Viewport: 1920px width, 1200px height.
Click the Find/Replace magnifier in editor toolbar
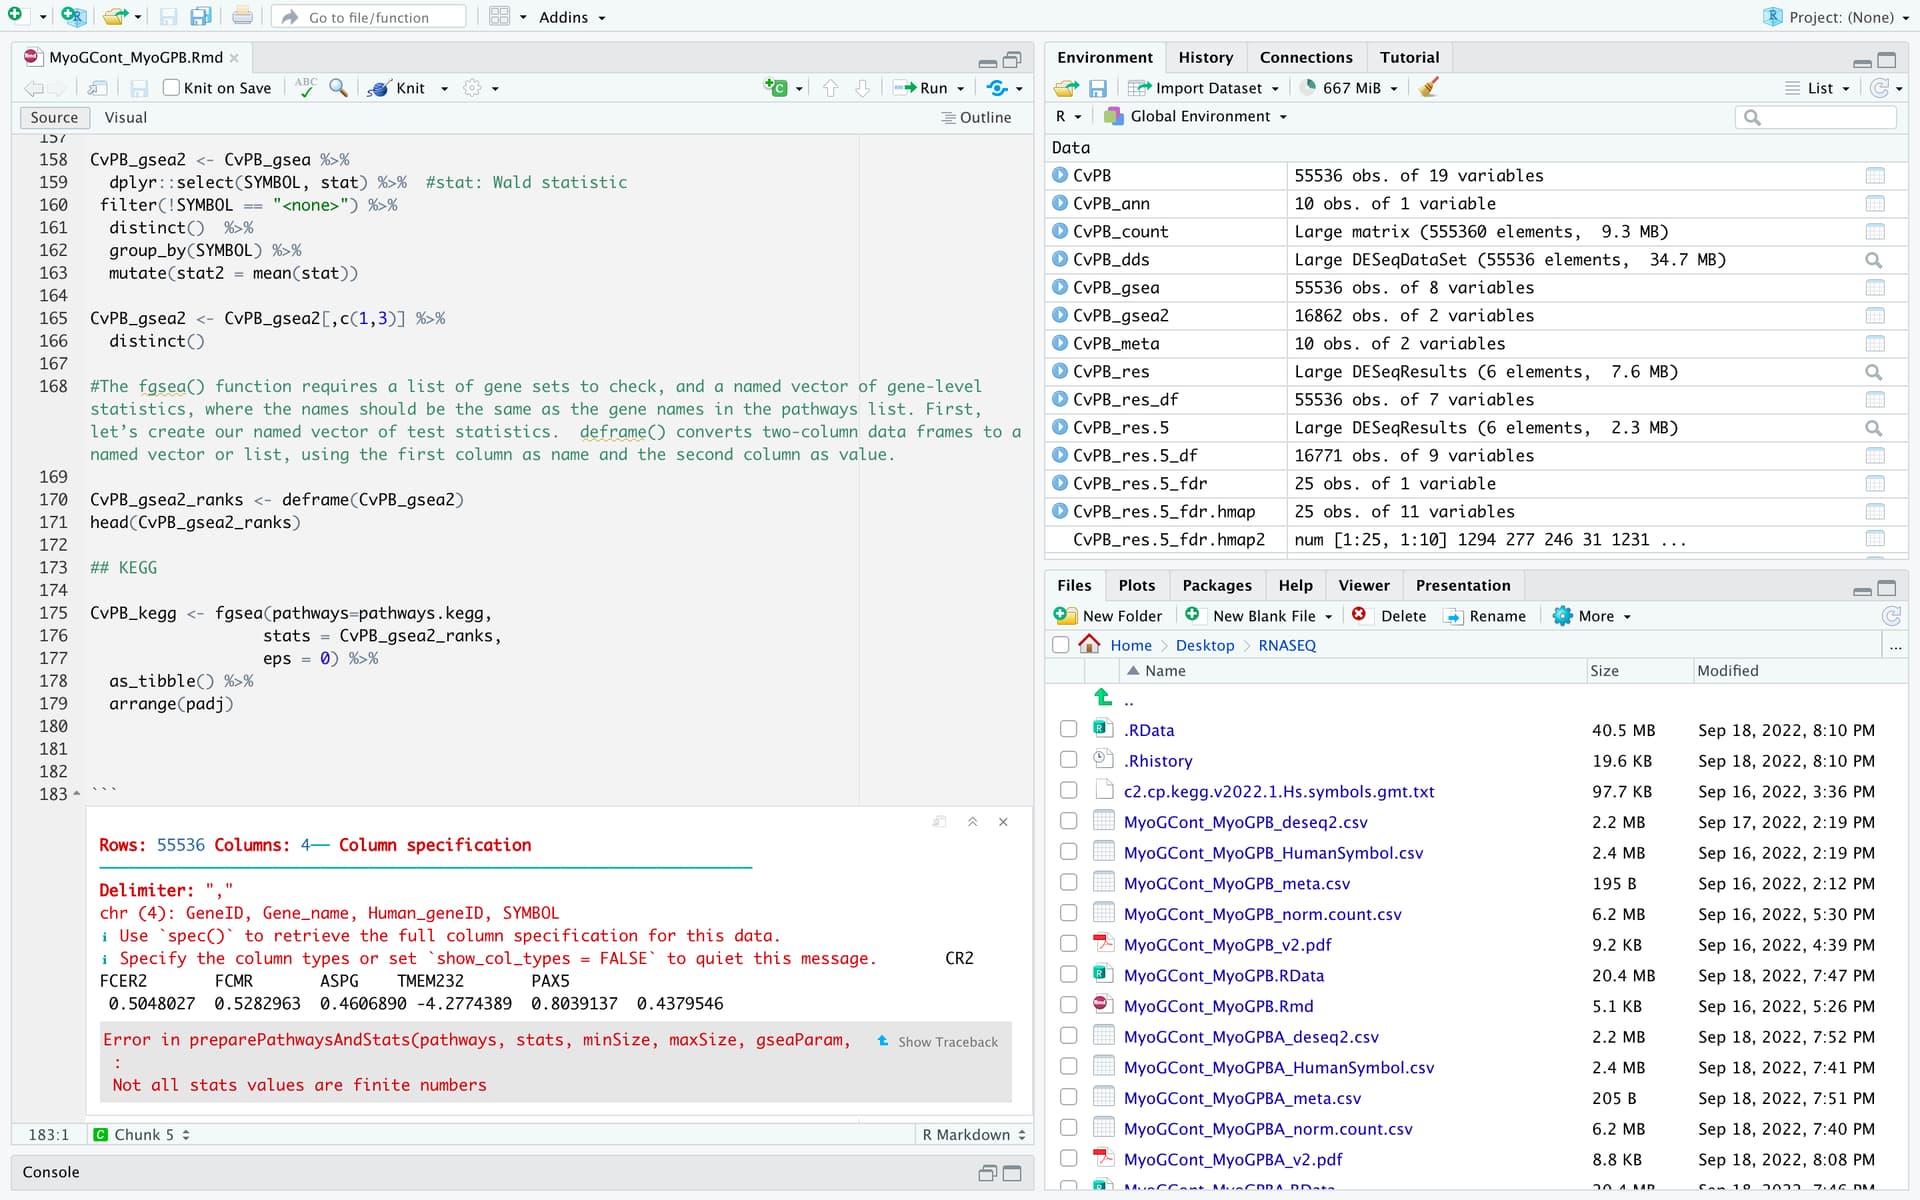pos(338,88)
